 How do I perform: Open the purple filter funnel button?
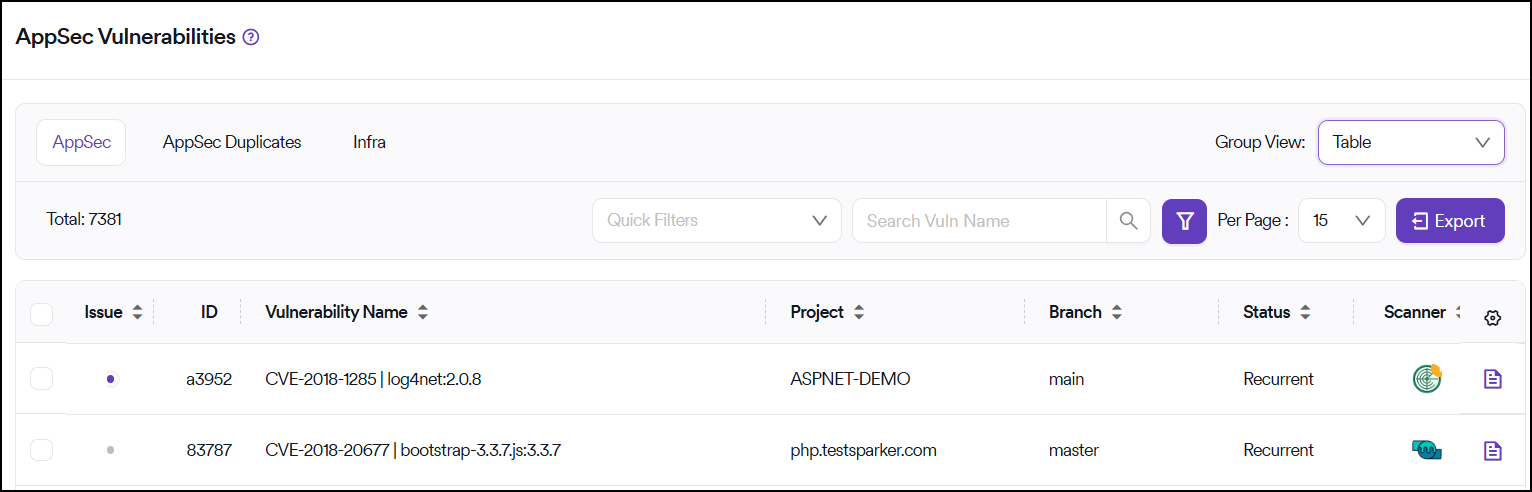(1184, 220)
